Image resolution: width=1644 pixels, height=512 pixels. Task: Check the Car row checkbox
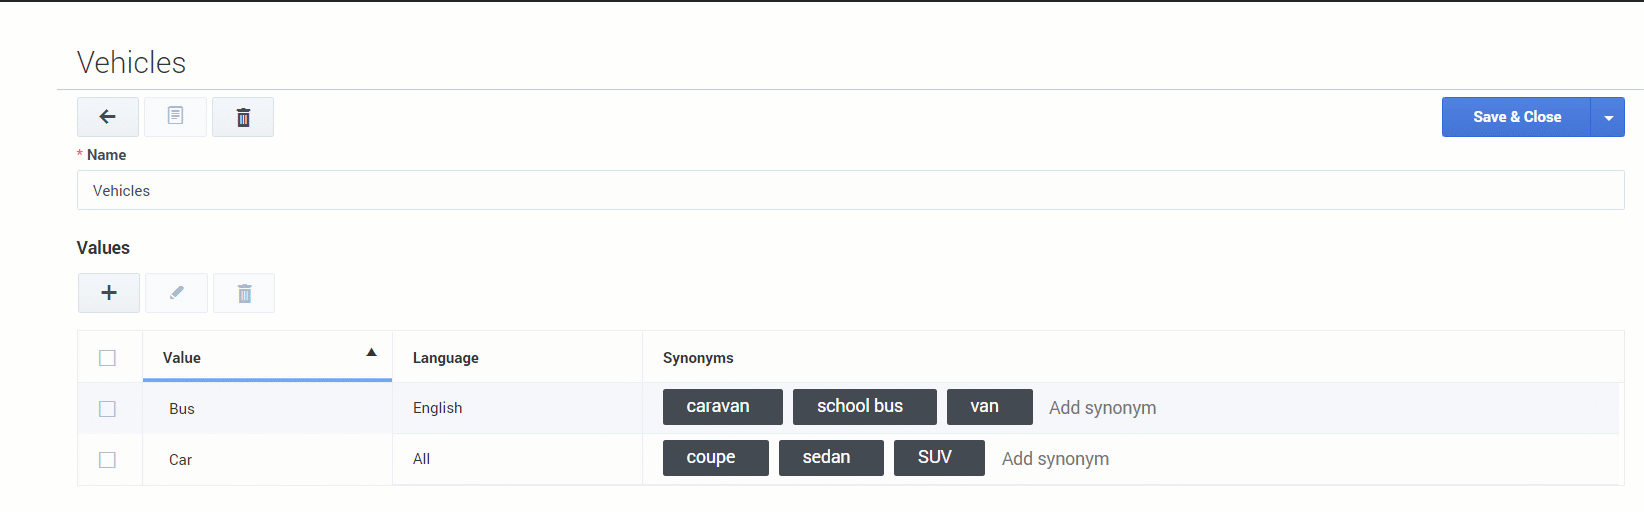click(108, 460)
